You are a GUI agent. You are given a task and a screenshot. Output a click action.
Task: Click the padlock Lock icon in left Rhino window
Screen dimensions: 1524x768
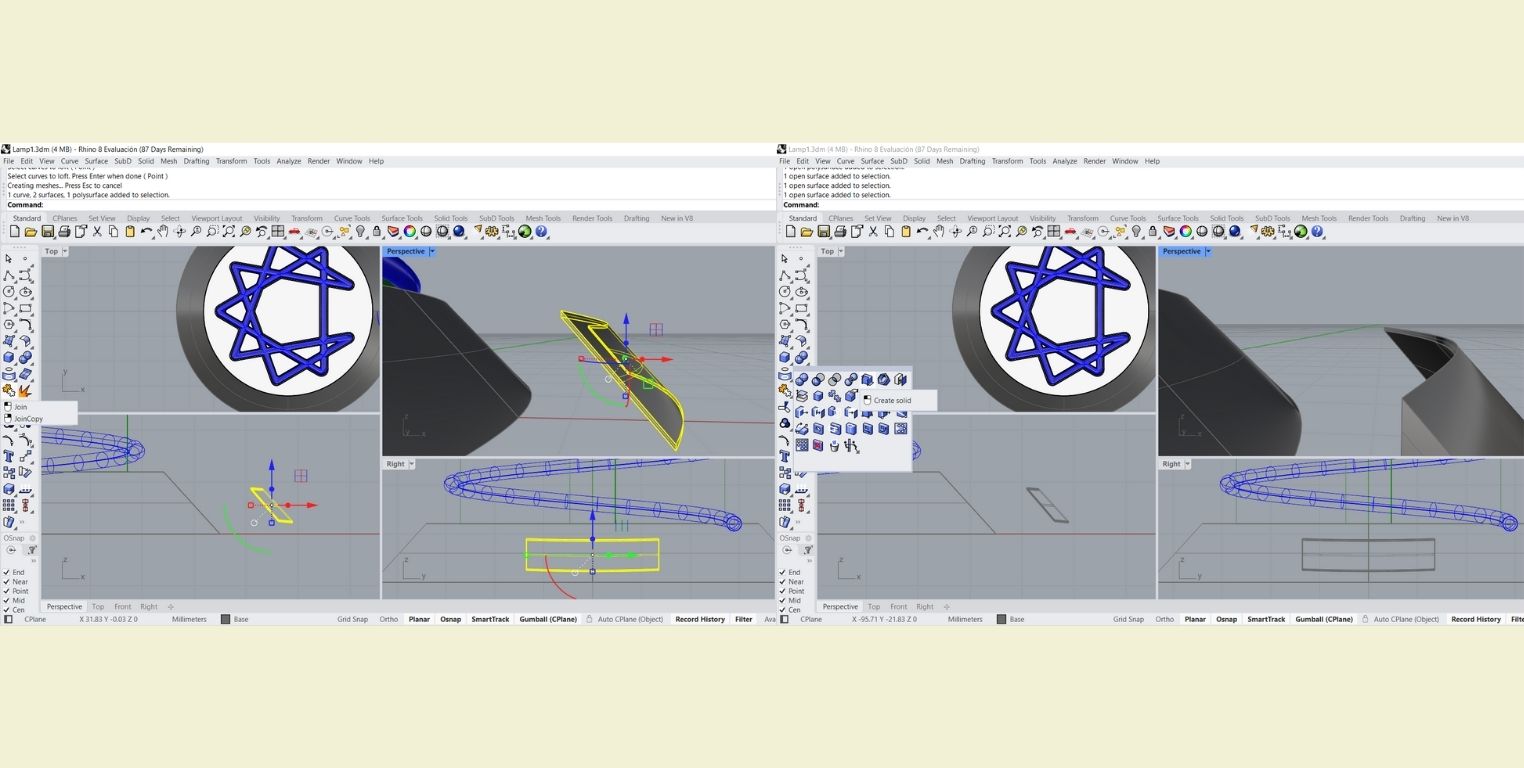tap(376, 231)
